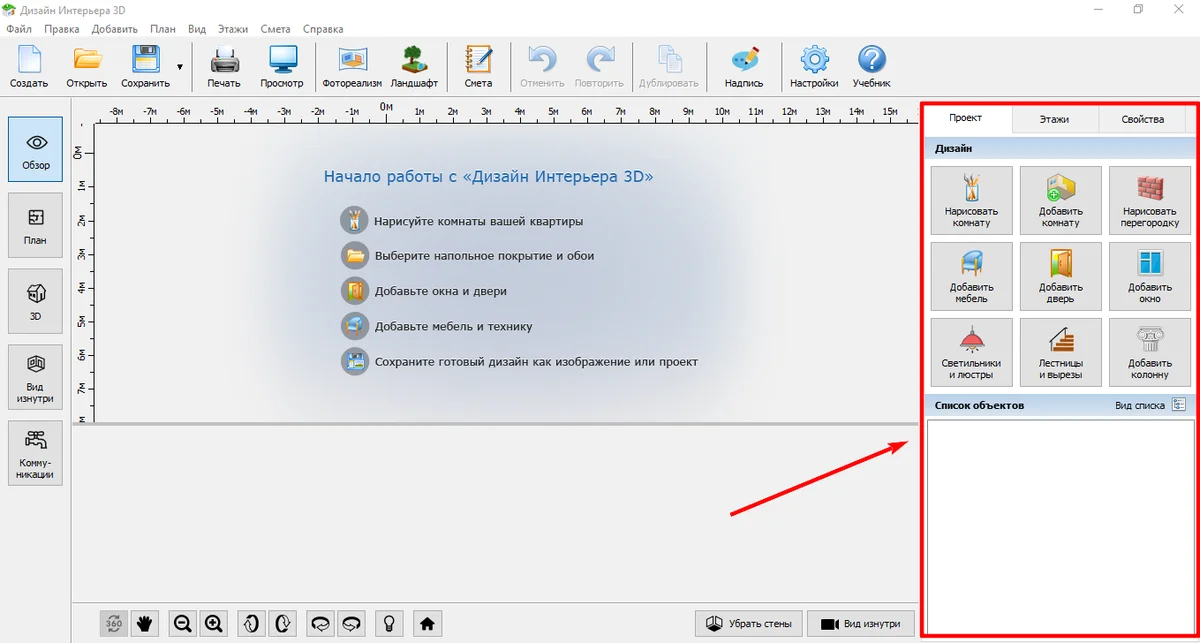Open Настройки settings

[x=814, y=67]
